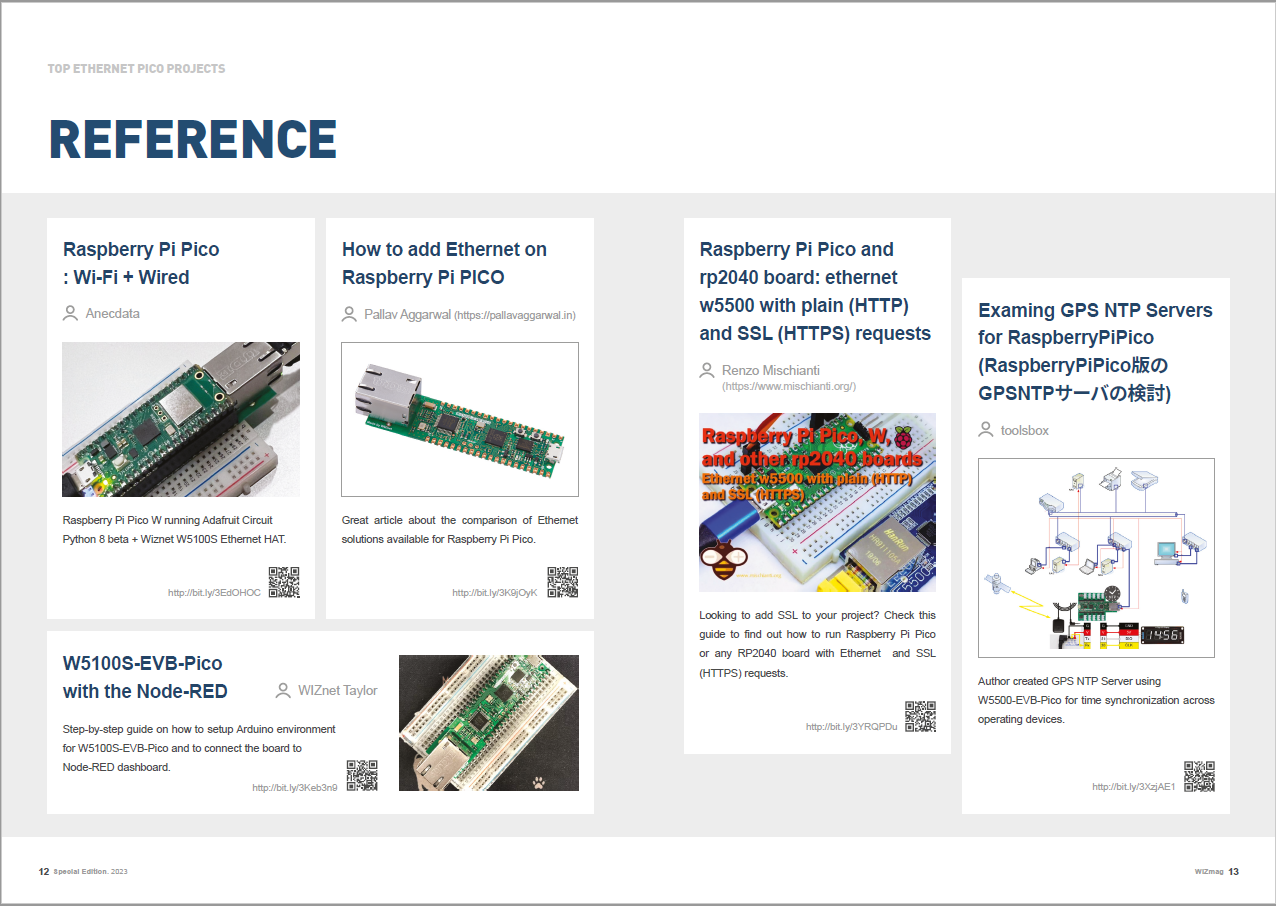Viewport: 1276px width, 906px height.
Task: Click the QR code beside http://bit.ly/3YRQPDu
Action: 921,717
